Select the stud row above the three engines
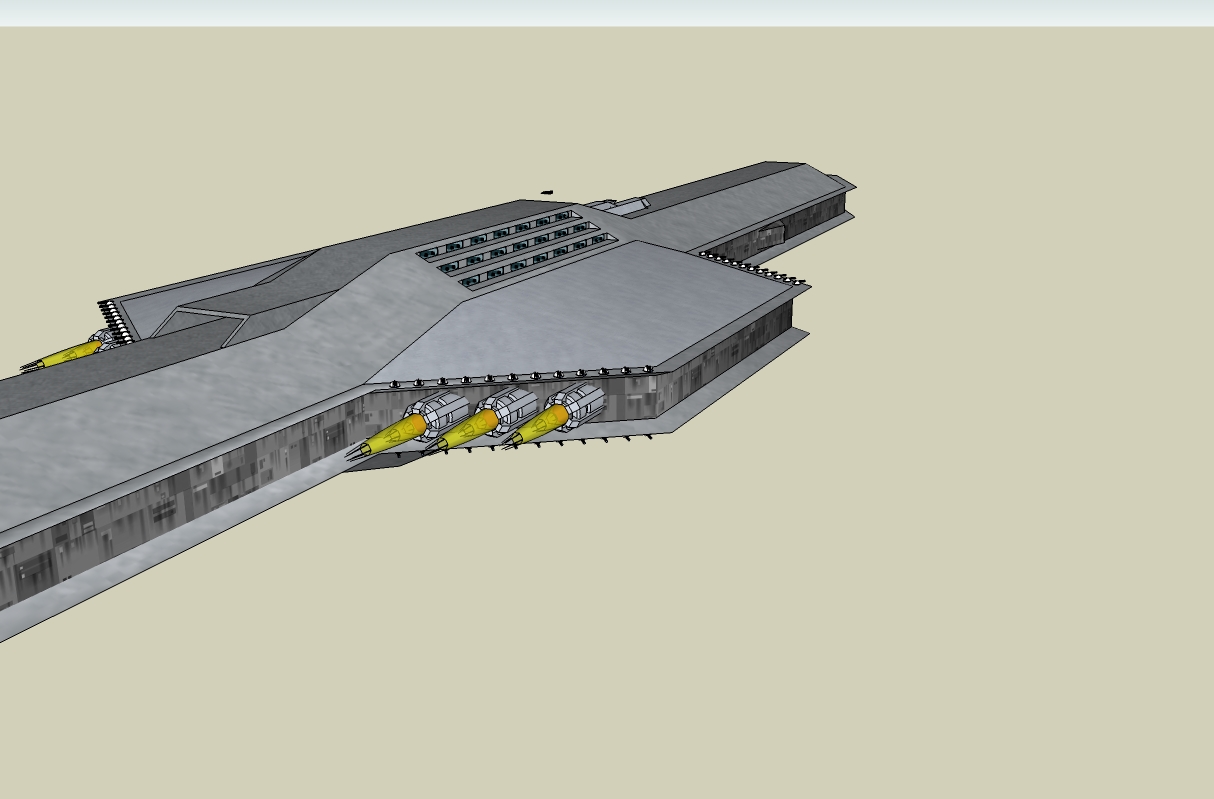1214x799 pixels. point(520,377)
